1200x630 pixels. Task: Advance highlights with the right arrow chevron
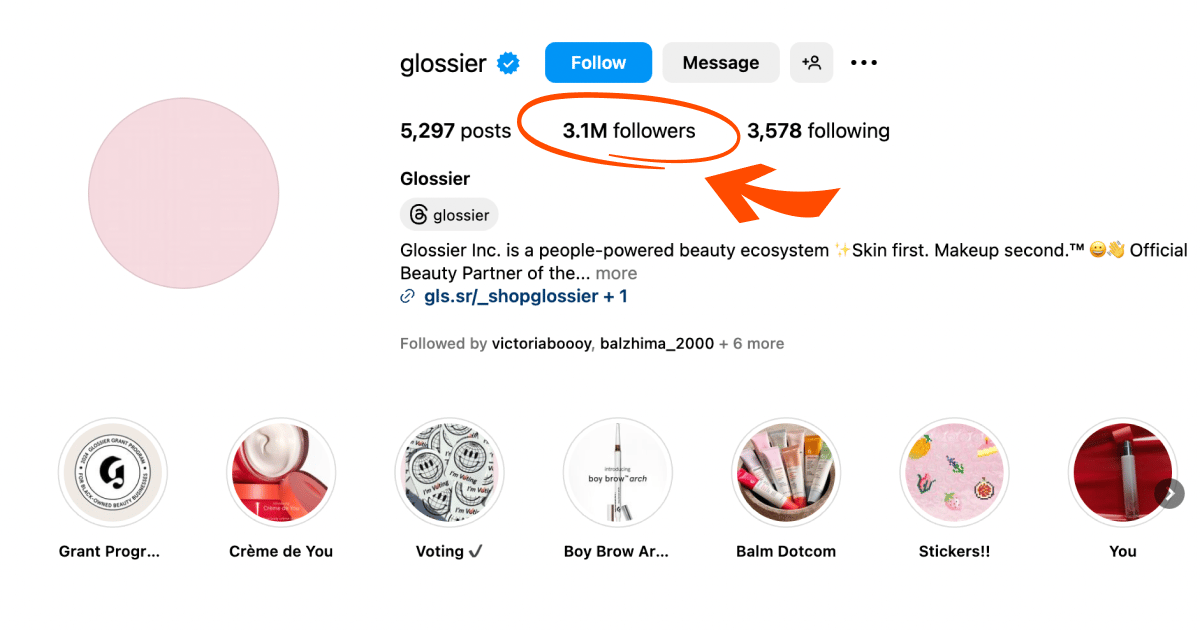click(1171, 493)
